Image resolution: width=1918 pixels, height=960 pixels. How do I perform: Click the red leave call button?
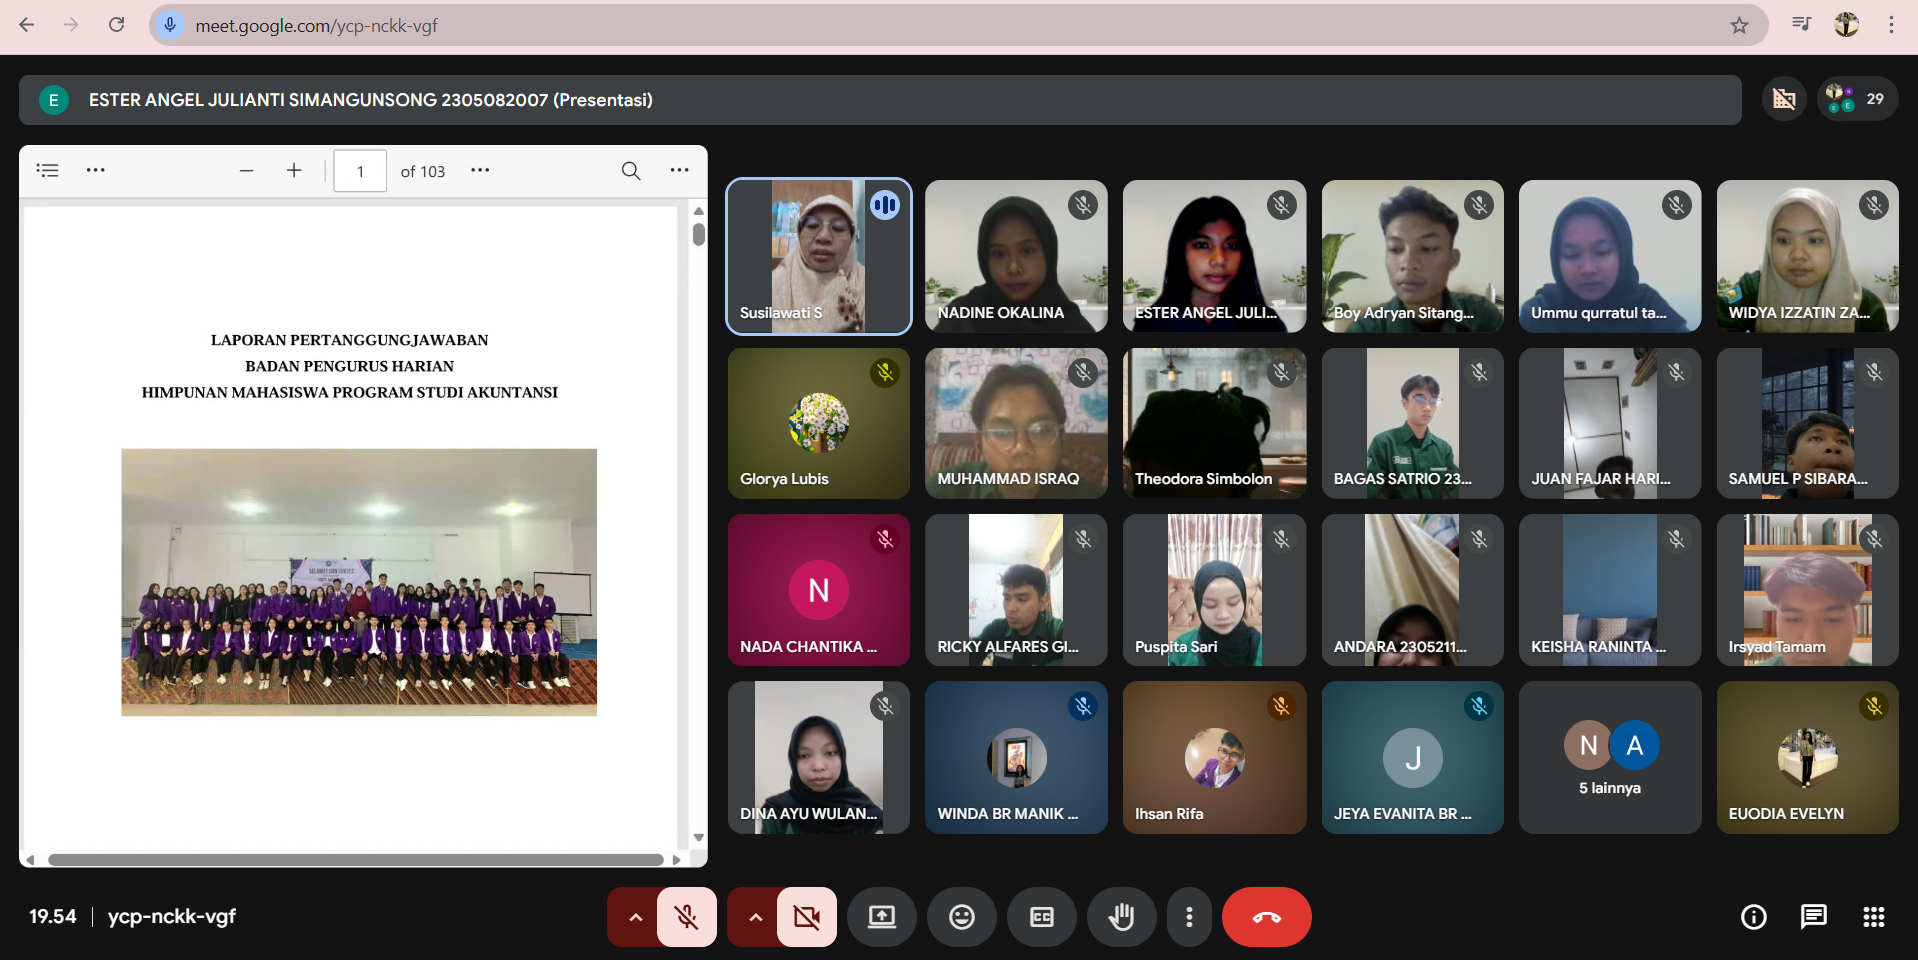[1266, 917]
